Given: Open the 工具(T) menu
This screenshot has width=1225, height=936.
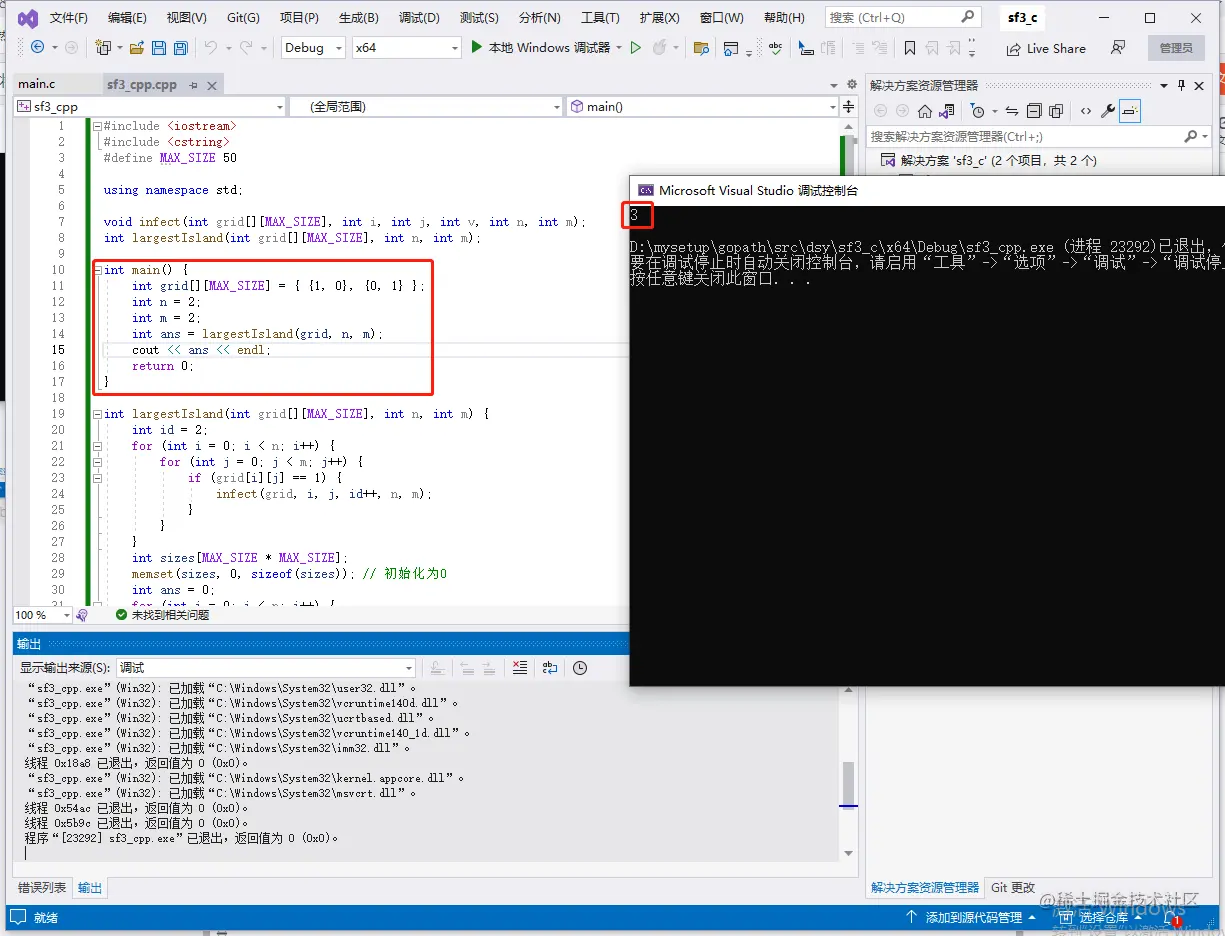Looking at the screenshot, I should [x=600, y=18].
